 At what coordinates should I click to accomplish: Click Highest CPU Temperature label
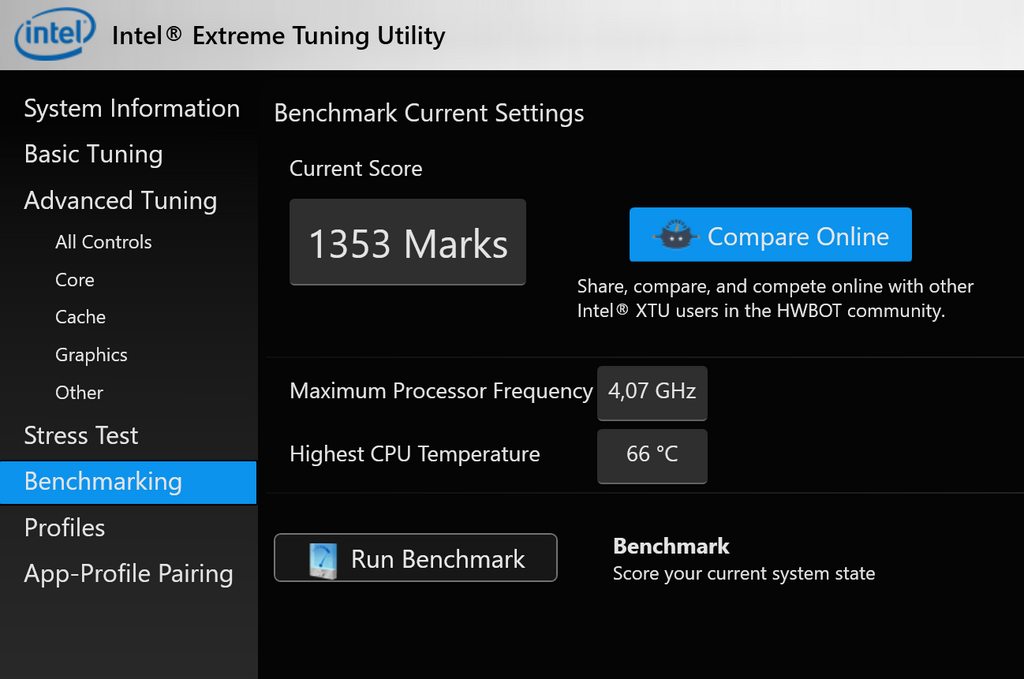click(x=415, y=454)
